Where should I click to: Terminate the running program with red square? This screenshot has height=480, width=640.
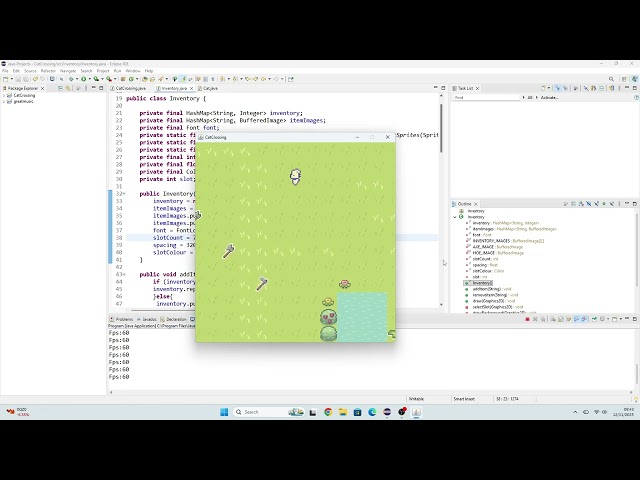[x=527, y=319]
